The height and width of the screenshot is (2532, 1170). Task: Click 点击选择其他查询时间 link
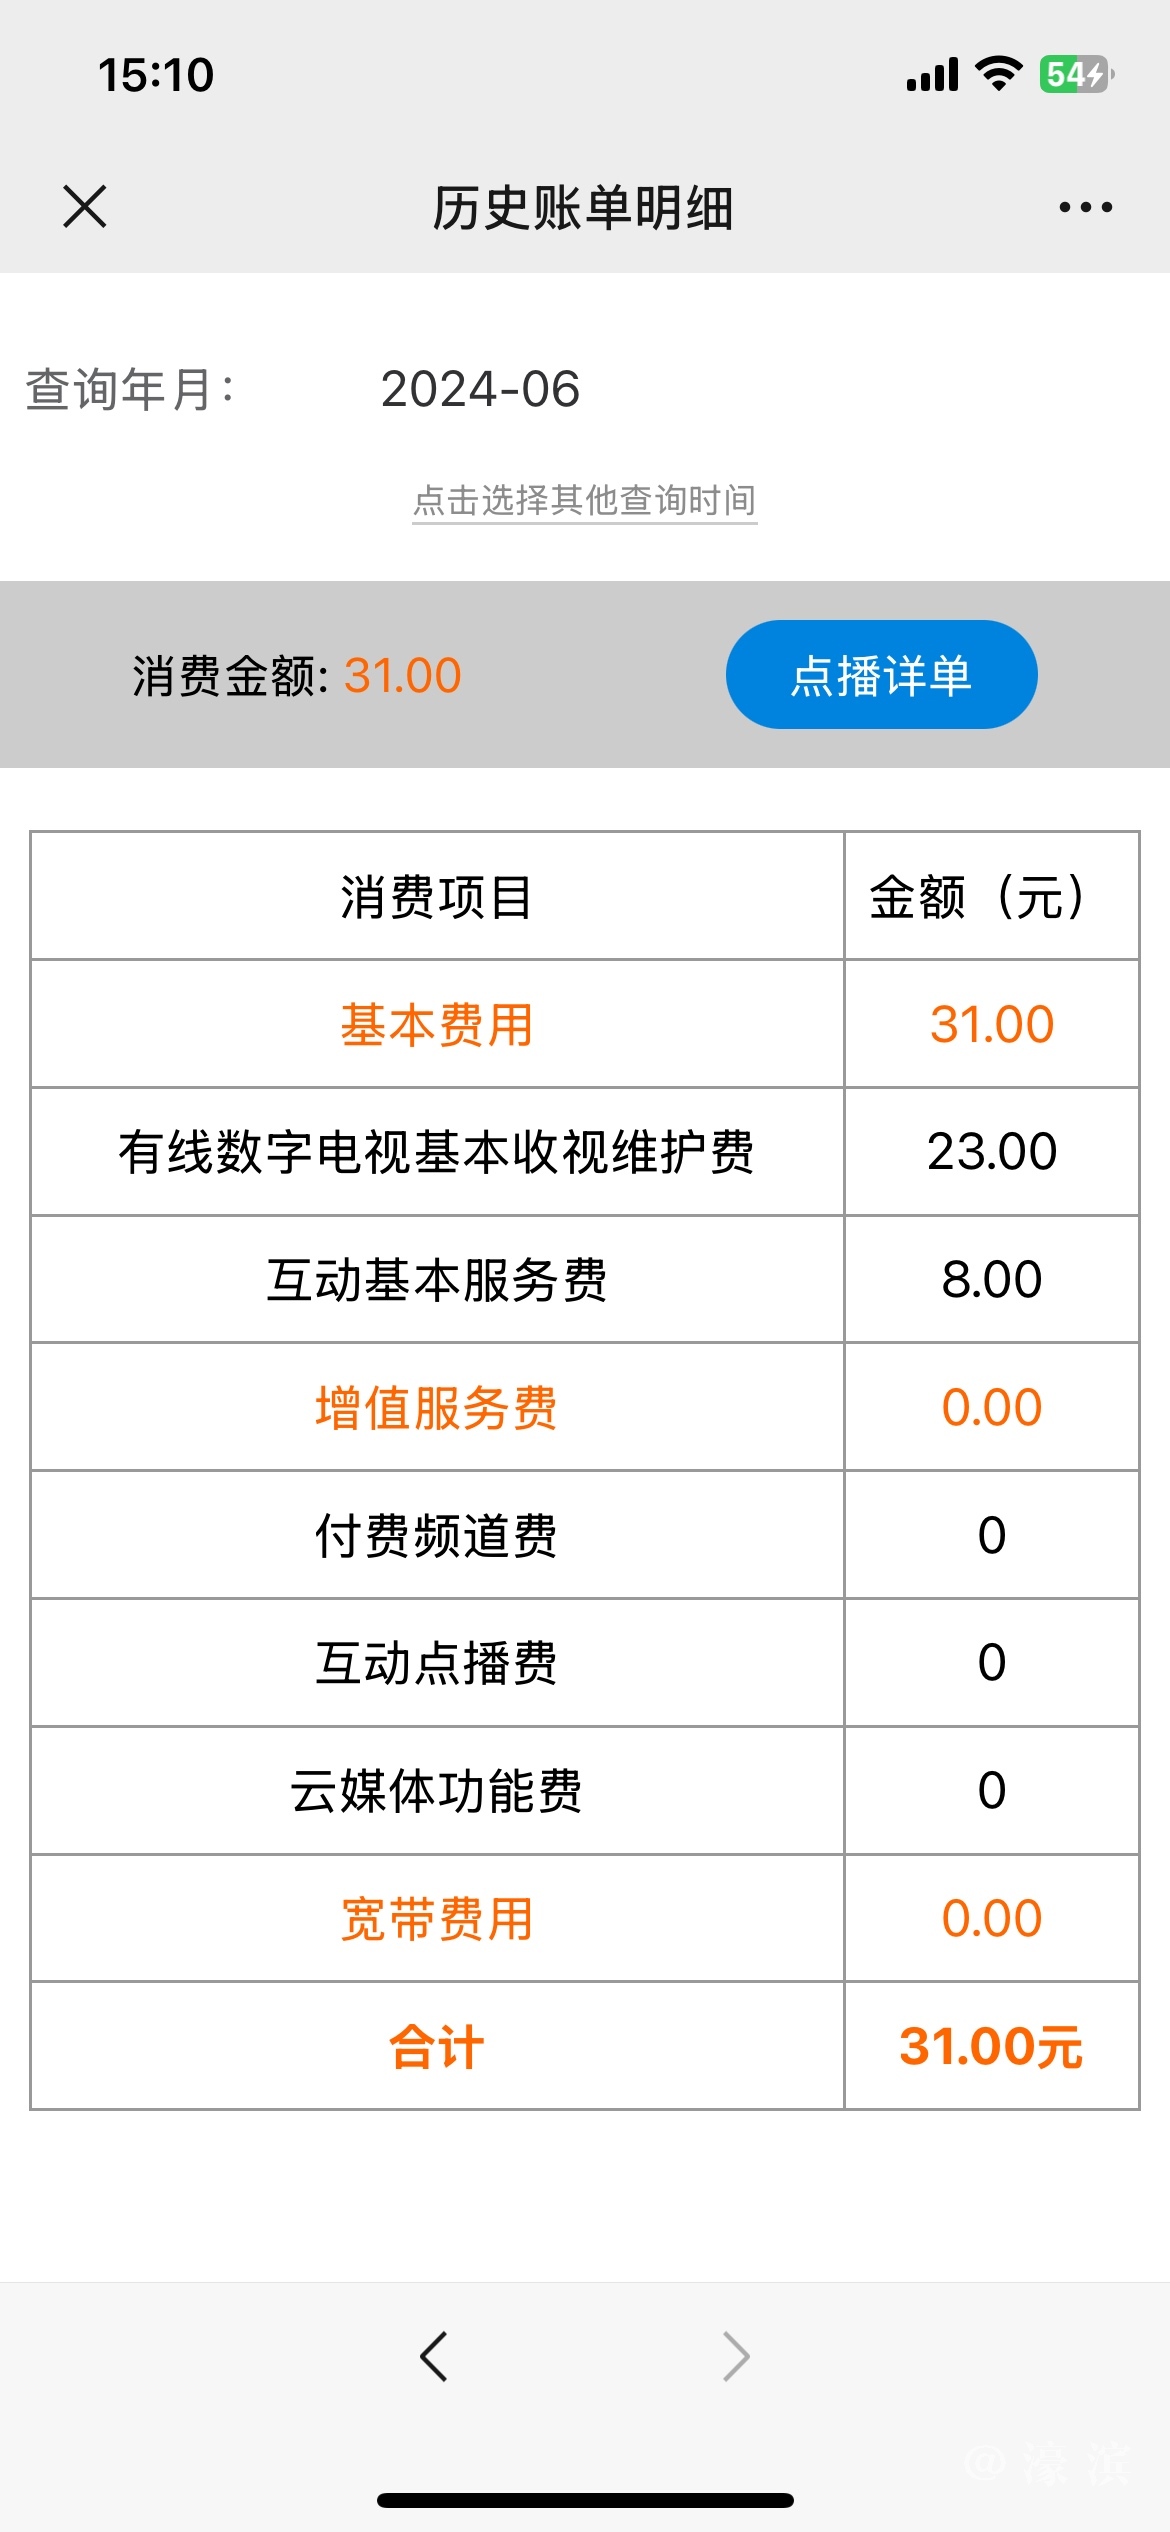tap(585, 500)
